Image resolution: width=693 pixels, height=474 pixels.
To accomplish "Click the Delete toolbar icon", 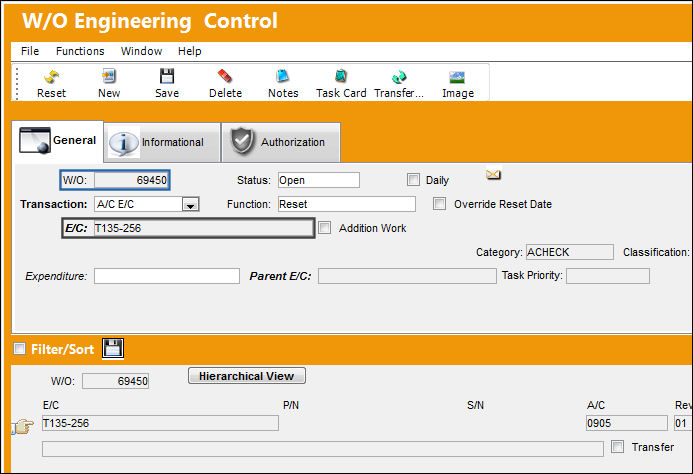I will point(225,76).
